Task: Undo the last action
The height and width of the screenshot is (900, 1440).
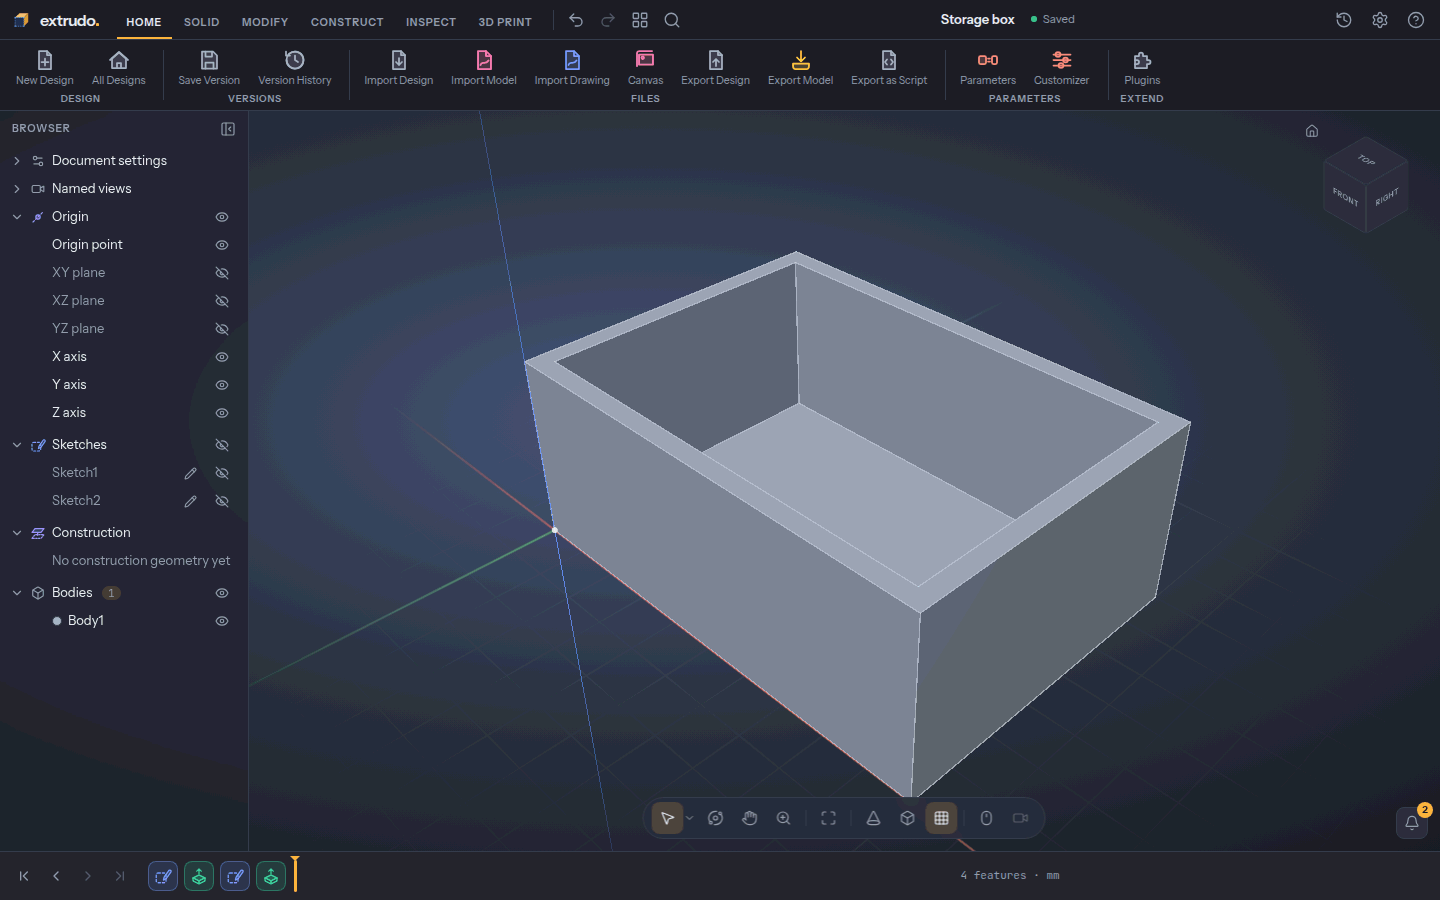Action: point(576,20)
